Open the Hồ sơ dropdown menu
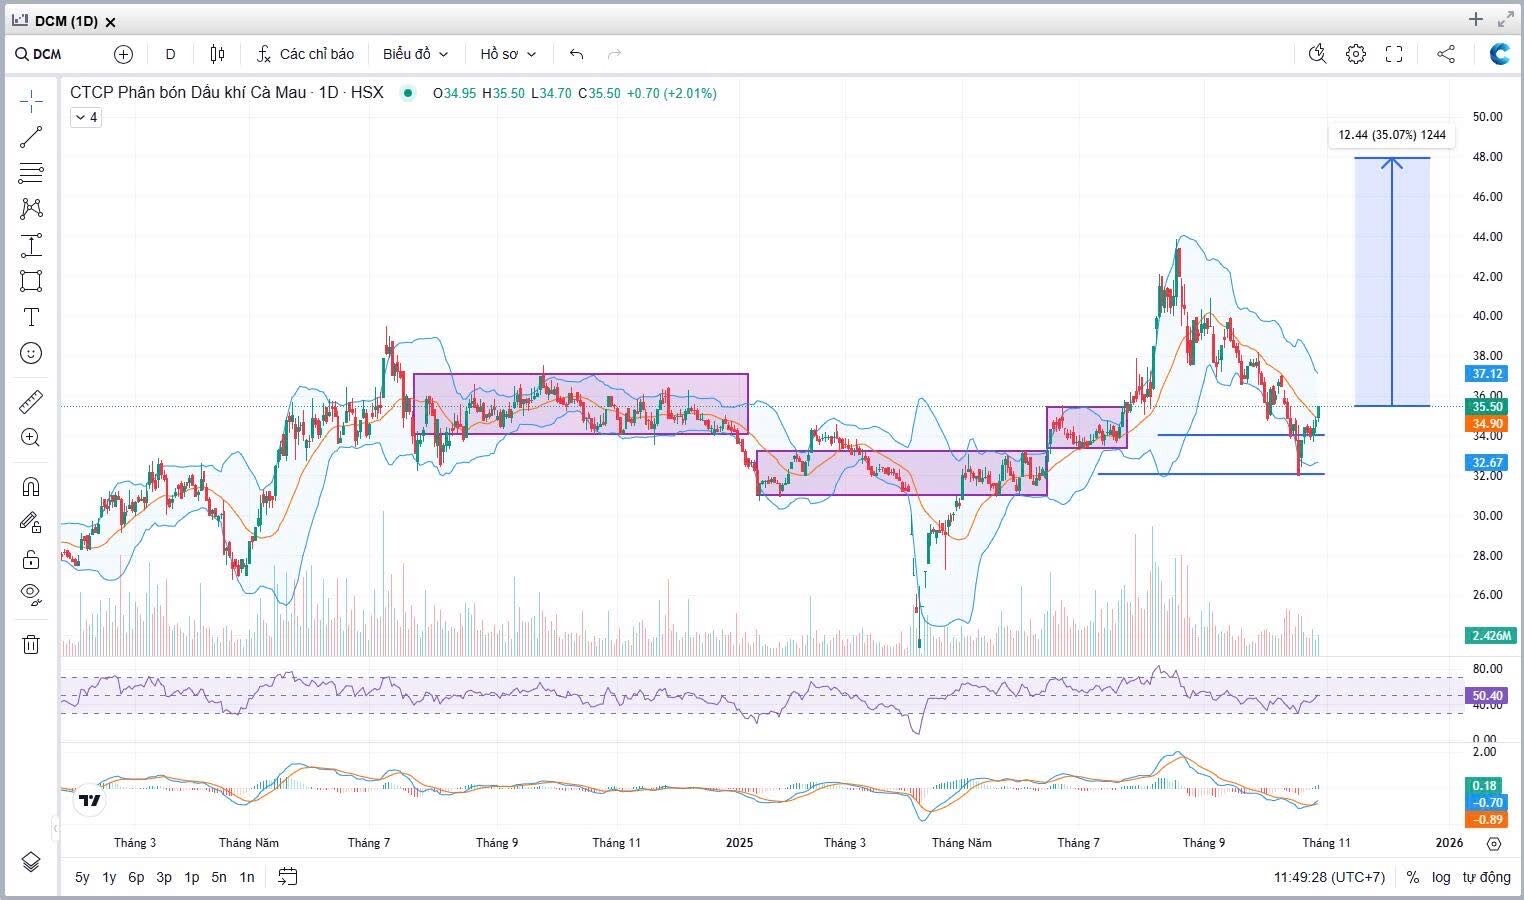 click(508, 54)
